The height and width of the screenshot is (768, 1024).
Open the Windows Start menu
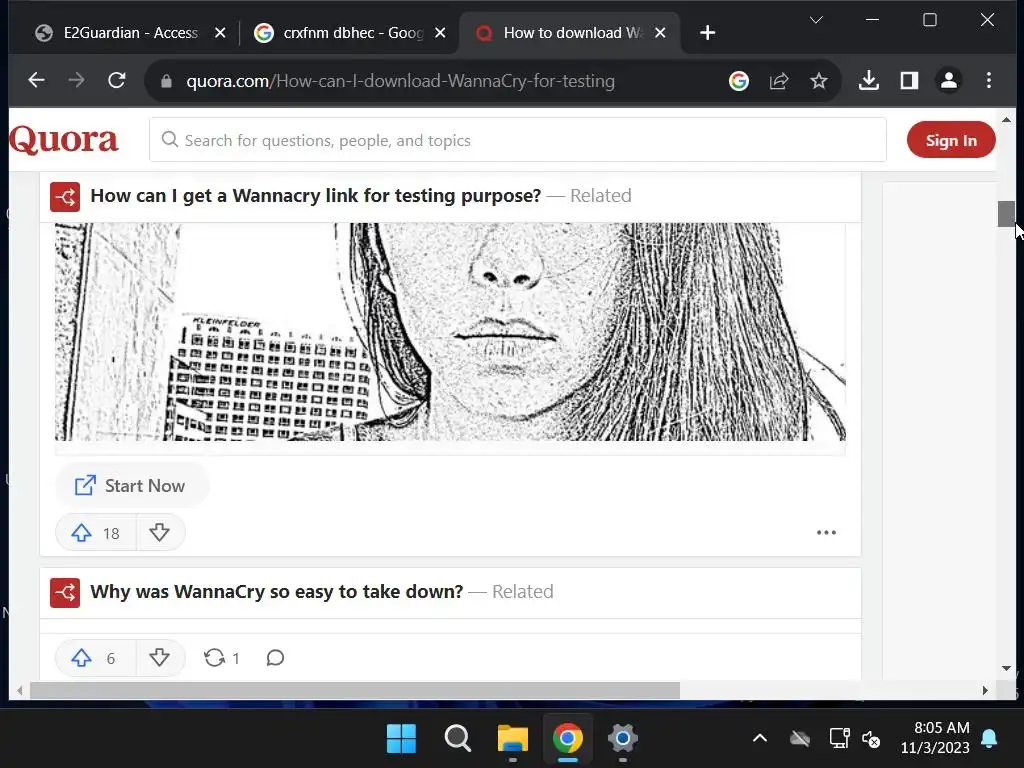click(401, 739)
